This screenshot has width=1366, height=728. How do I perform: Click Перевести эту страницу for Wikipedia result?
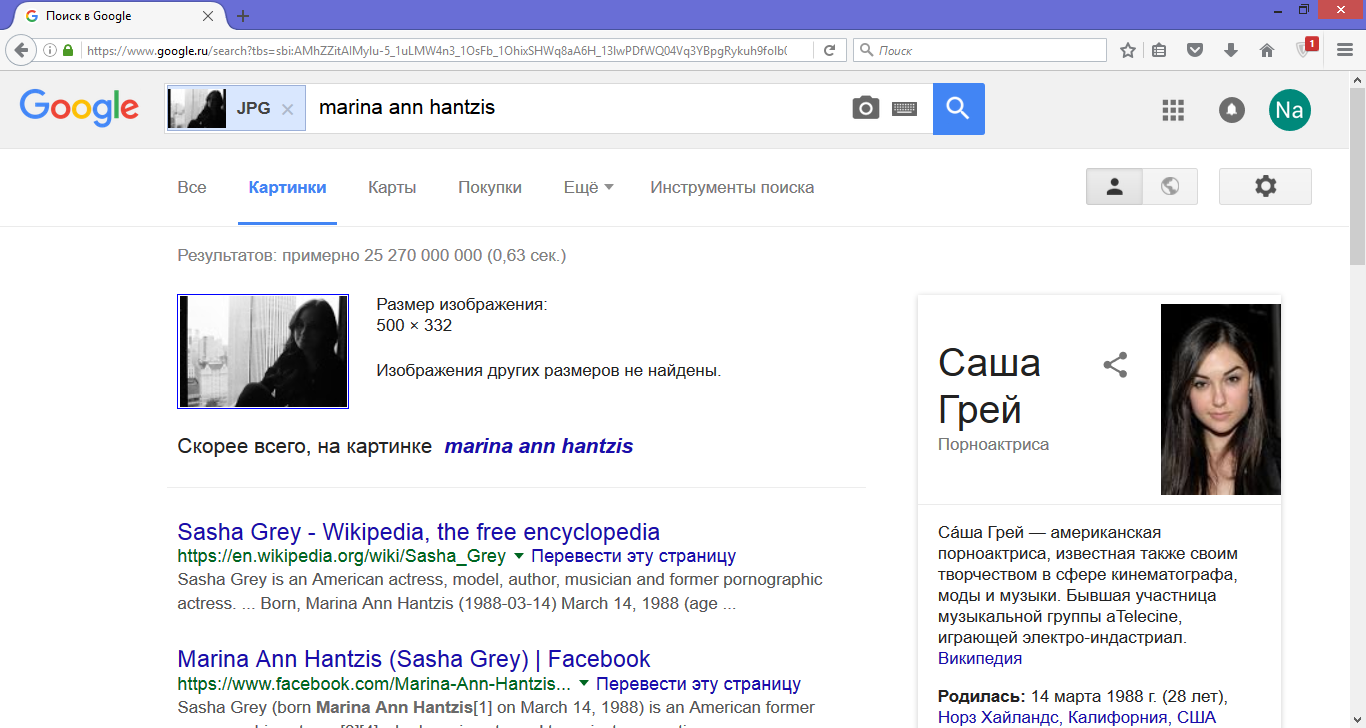pyautogui.click(x=634, y=556)
